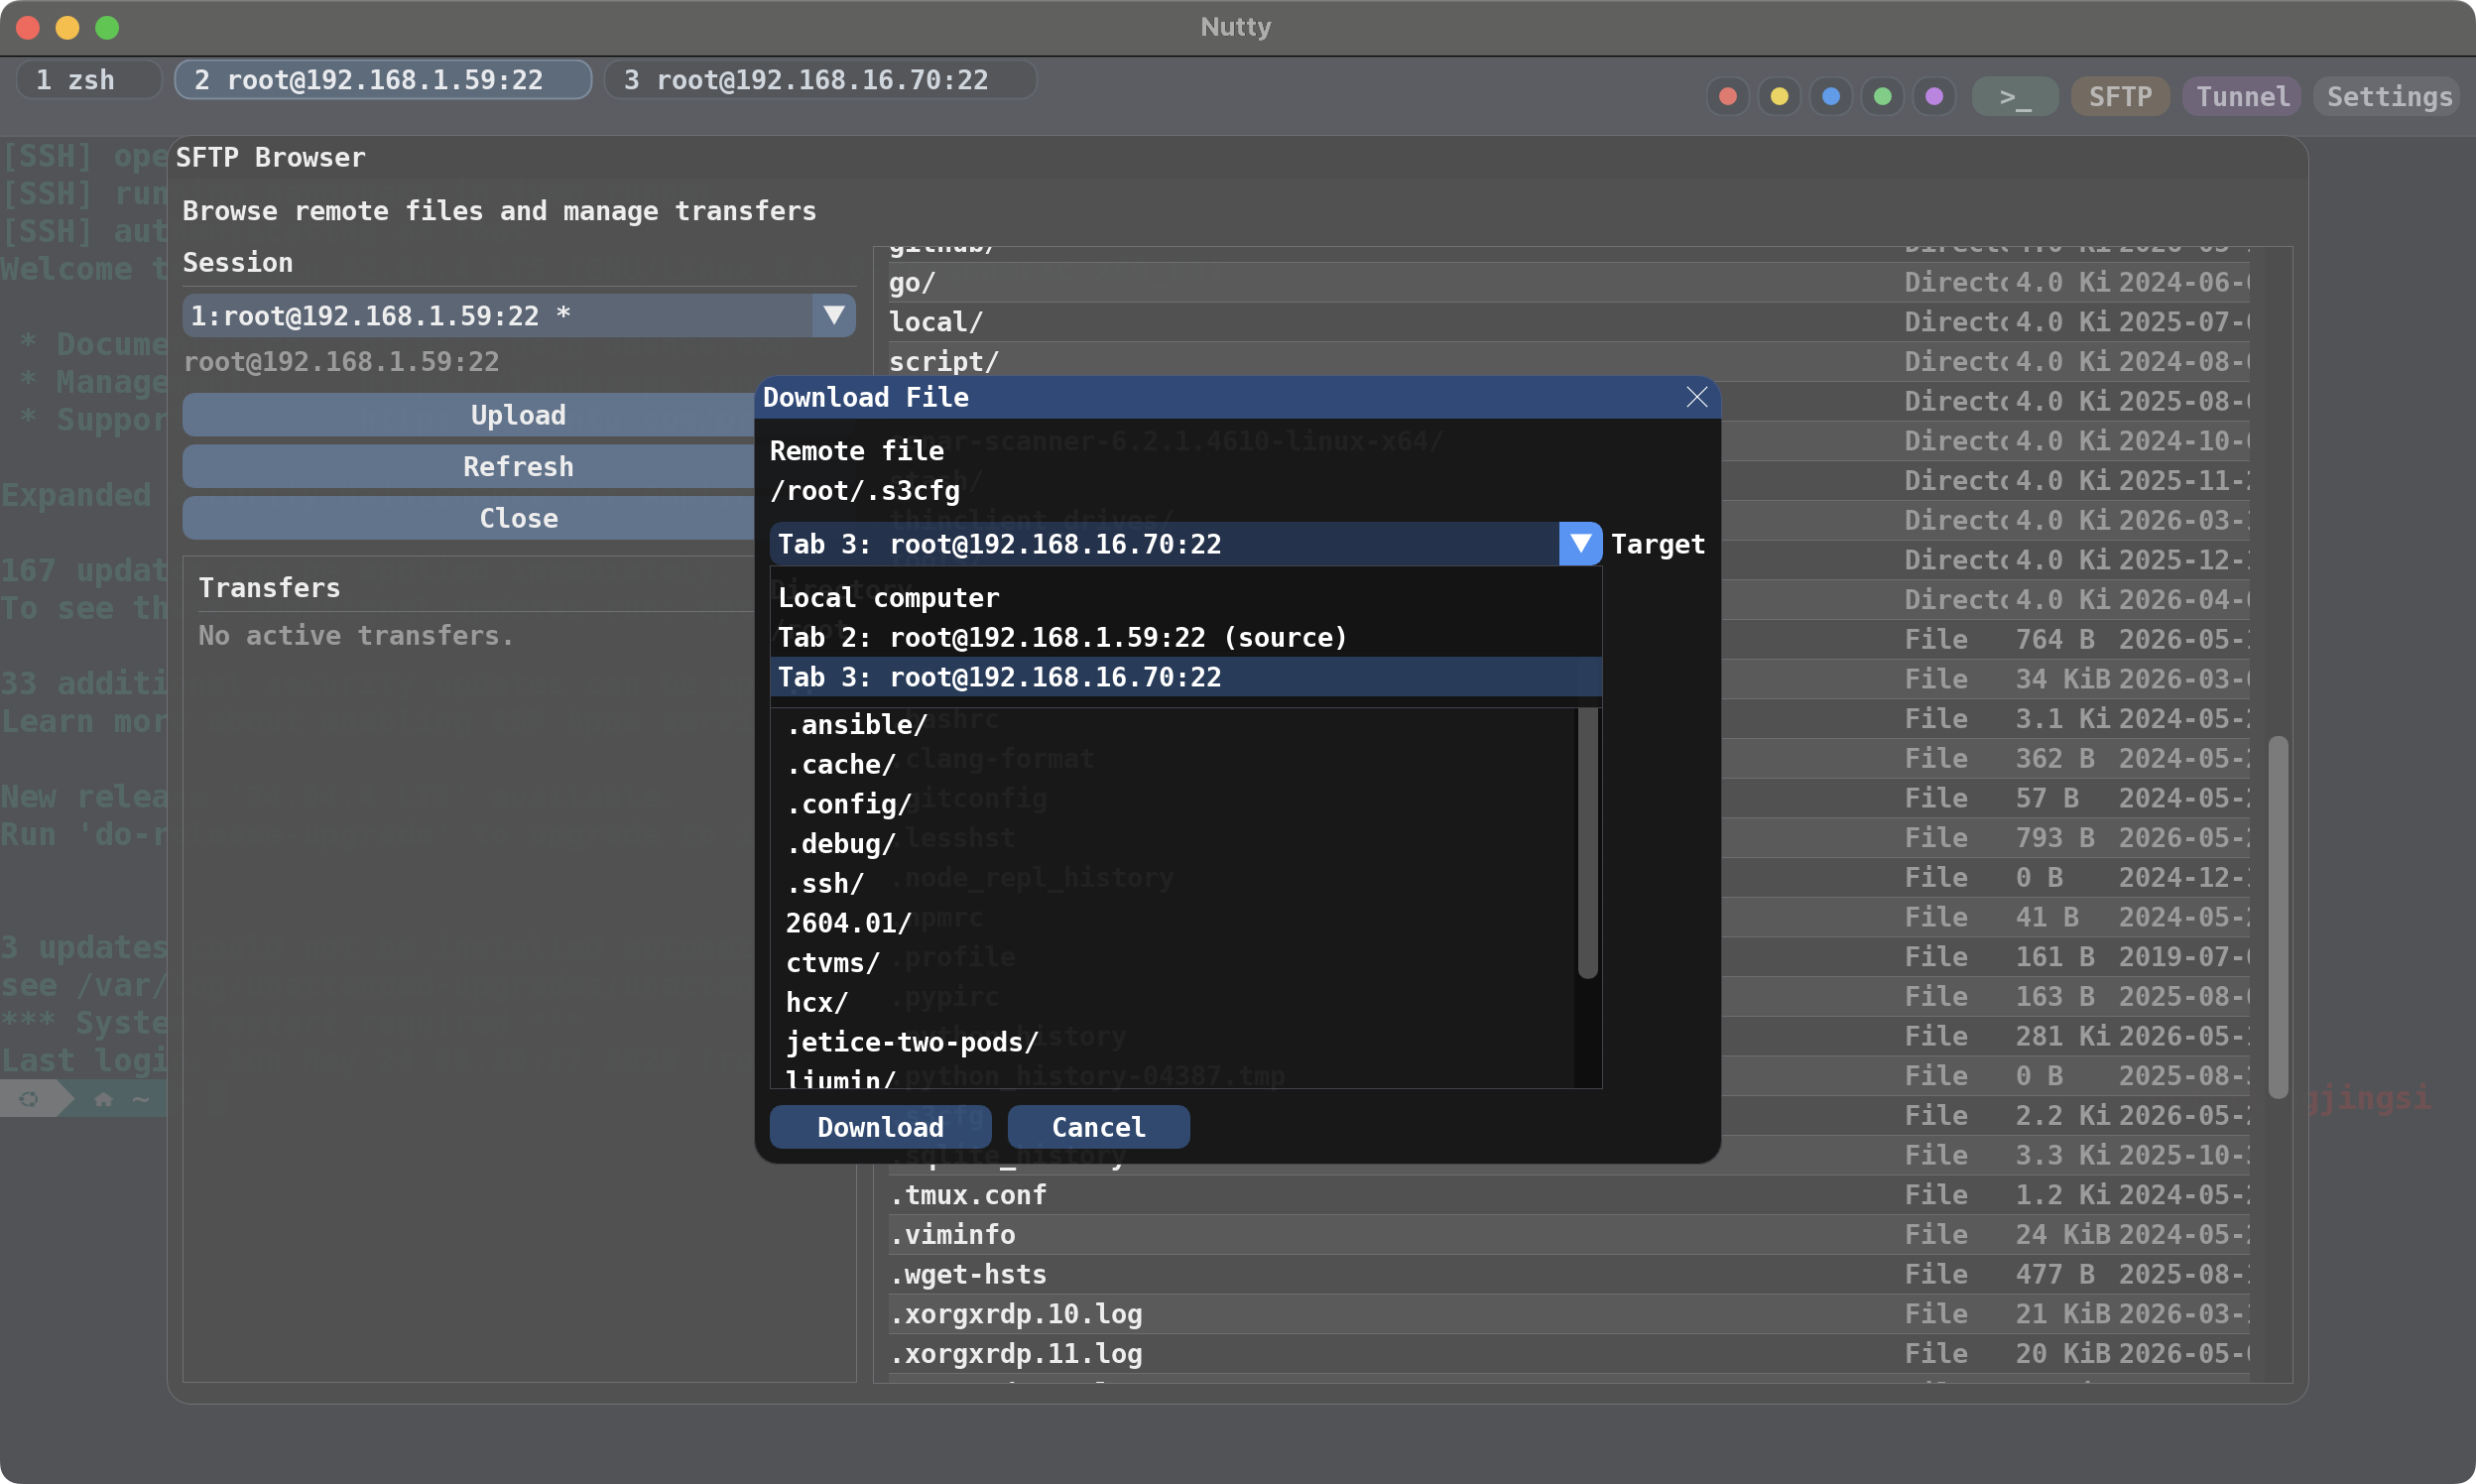Click the red color dot in toolbar

point(1727,96)
